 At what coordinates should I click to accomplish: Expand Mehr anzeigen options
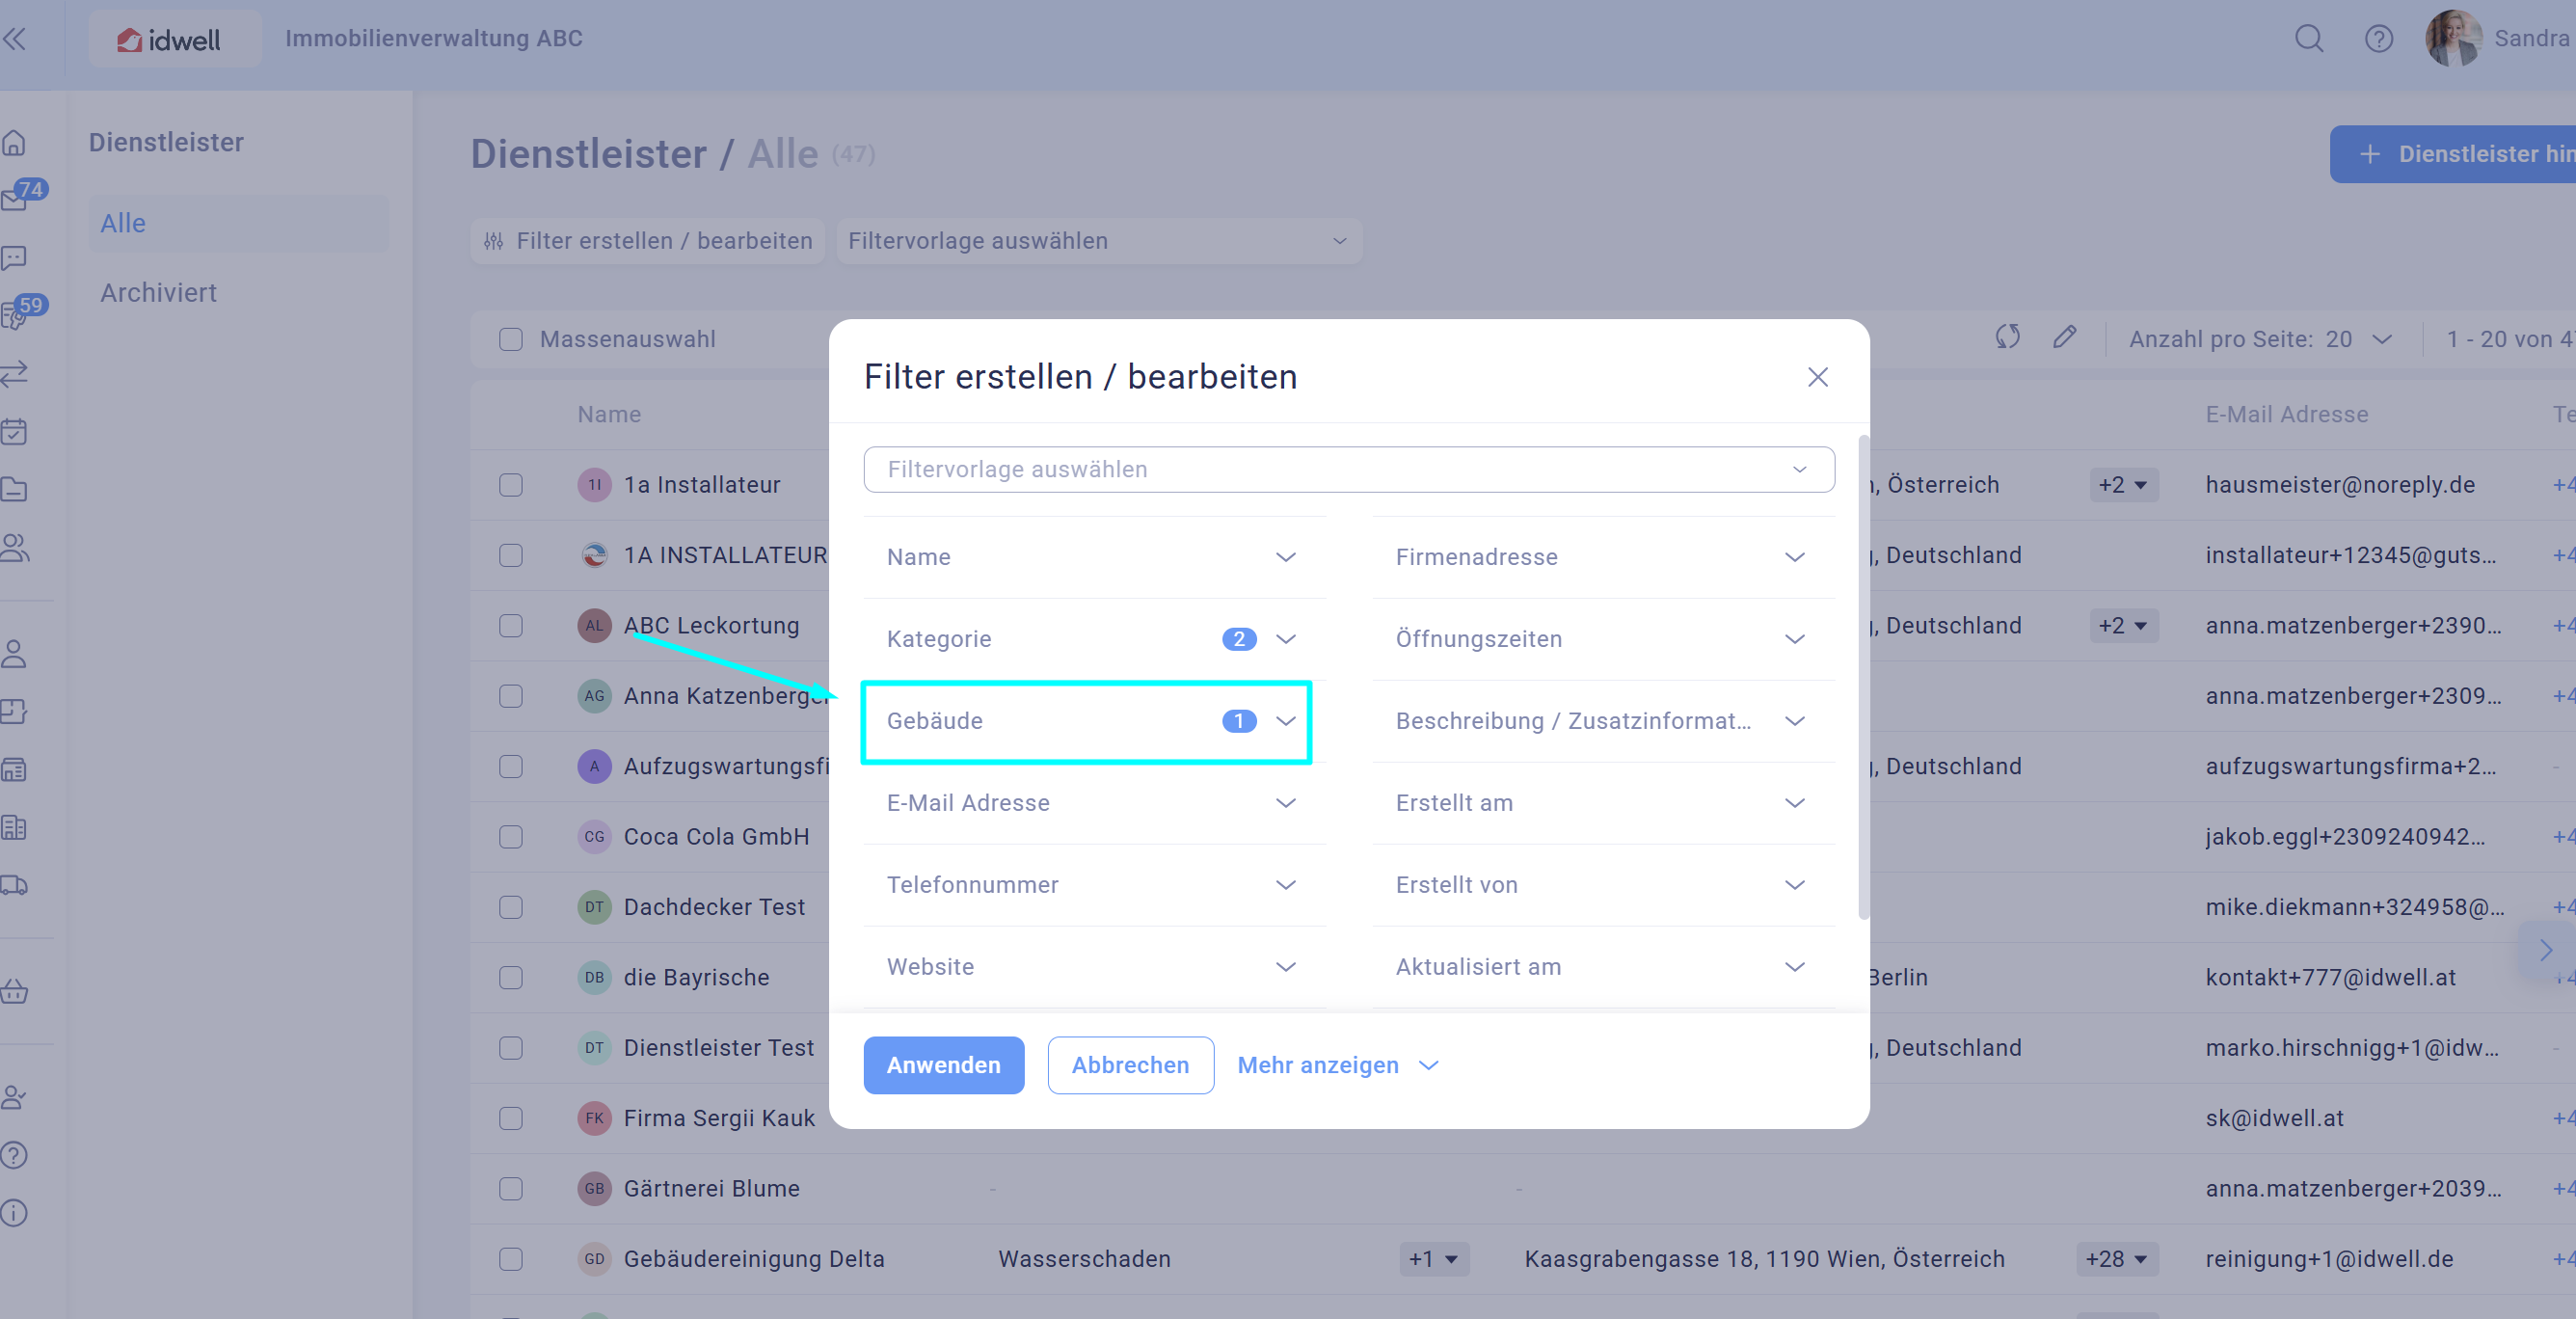(1338, 1065)
